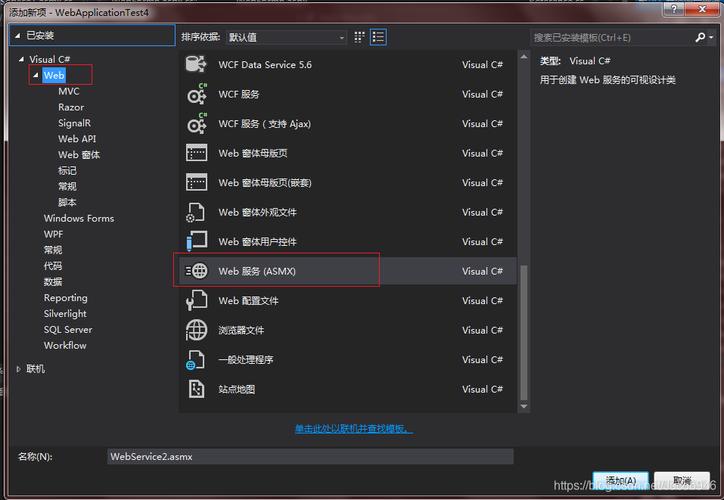Click the template list scrollbar thumb

[x=524, y=332]
